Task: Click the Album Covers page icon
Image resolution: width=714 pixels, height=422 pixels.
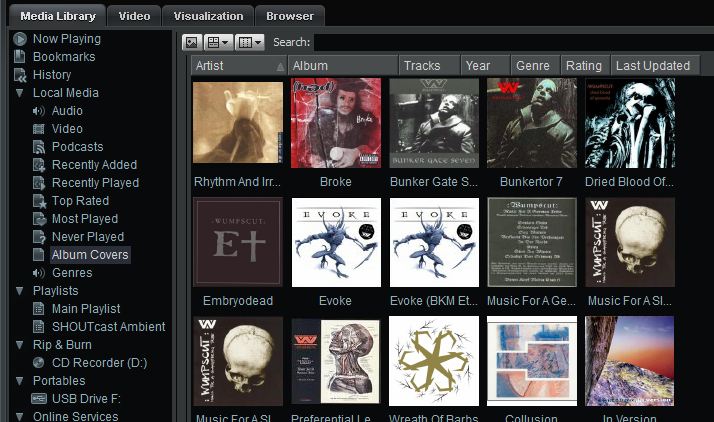Action: coord(39,254)
